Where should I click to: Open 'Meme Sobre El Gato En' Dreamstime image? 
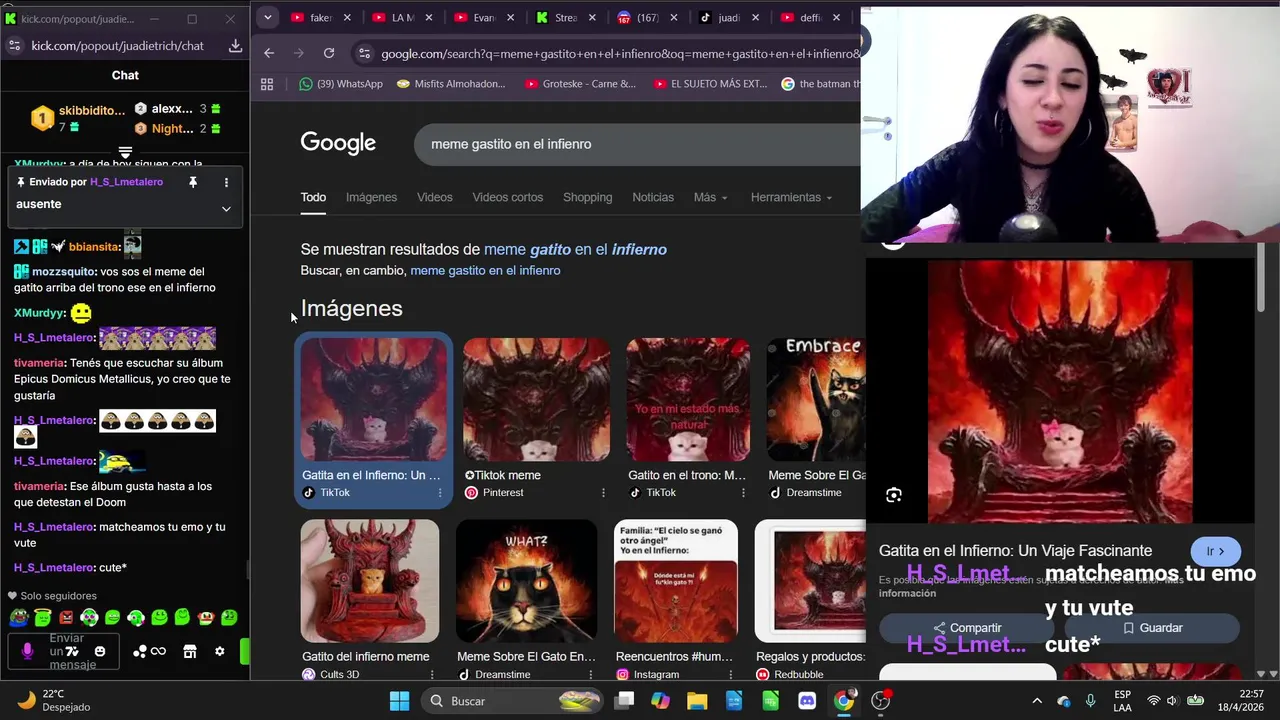tap(526, 581)
